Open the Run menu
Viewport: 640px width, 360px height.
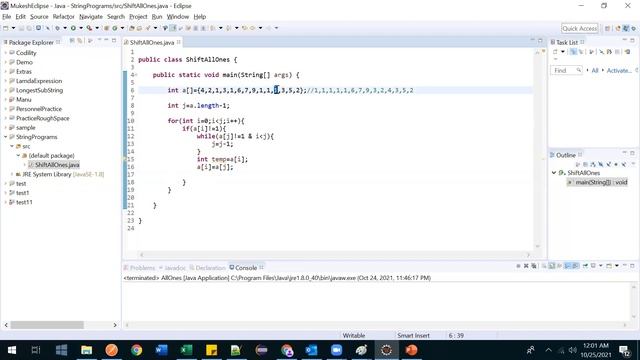[x=157, y=17]
